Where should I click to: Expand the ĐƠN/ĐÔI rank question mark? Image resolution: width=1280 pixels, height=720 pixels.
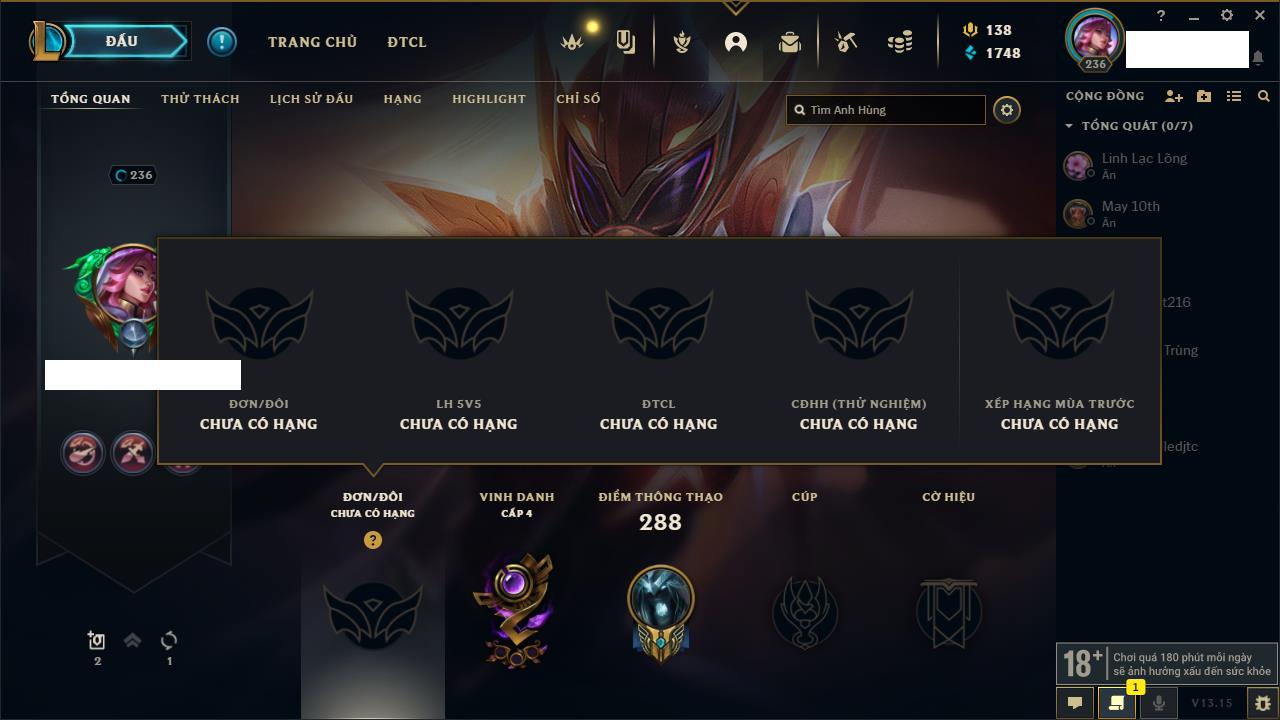tap(373, 540)
